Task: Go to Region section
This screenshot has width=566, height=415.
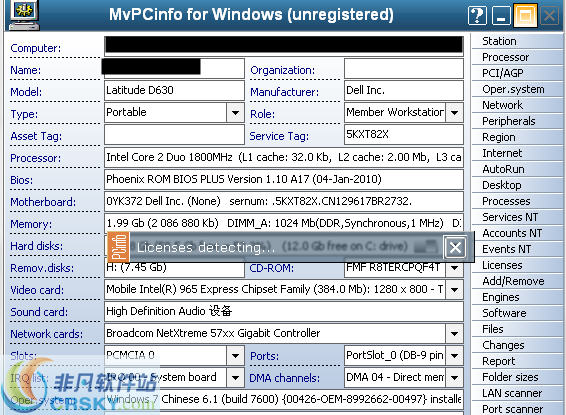Action: click(x=517, y=137)
